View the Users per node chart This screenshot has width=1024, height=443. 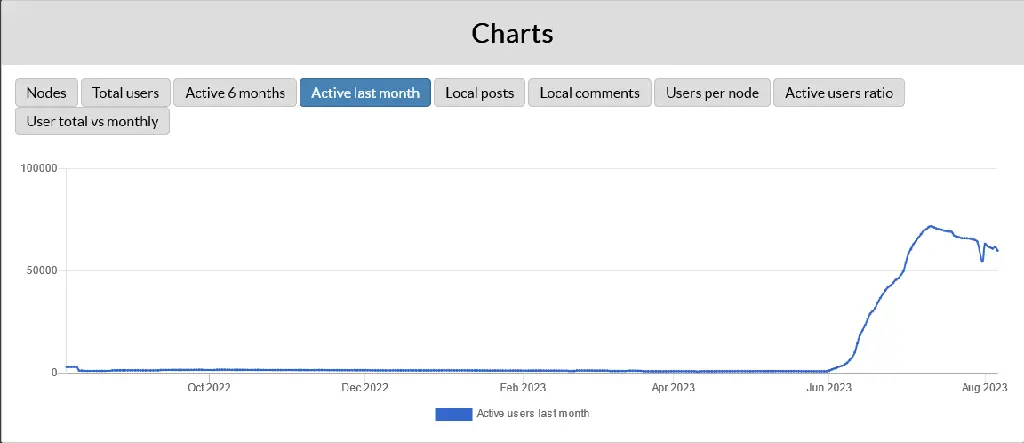[712, 93]
